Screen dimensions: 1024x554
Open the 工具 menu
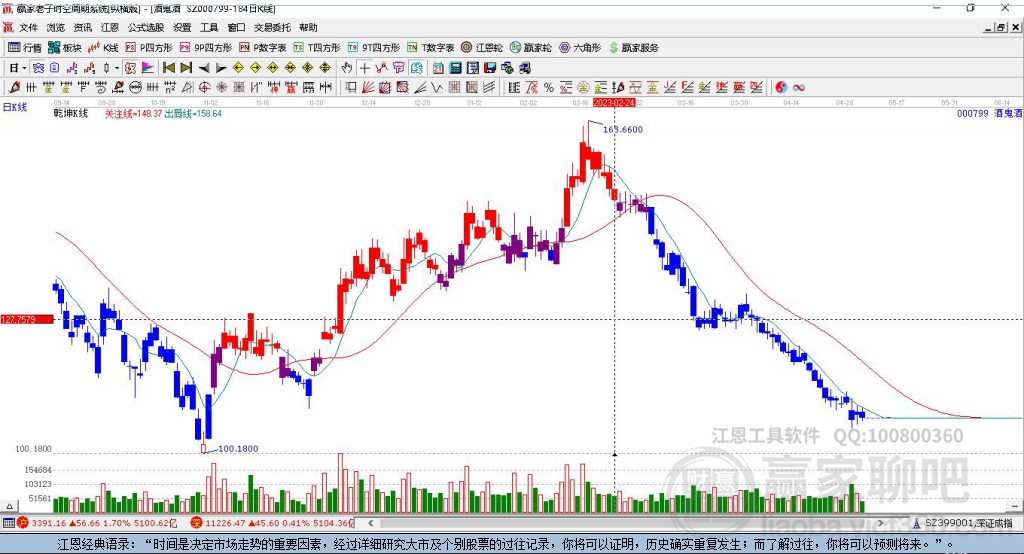209,27
